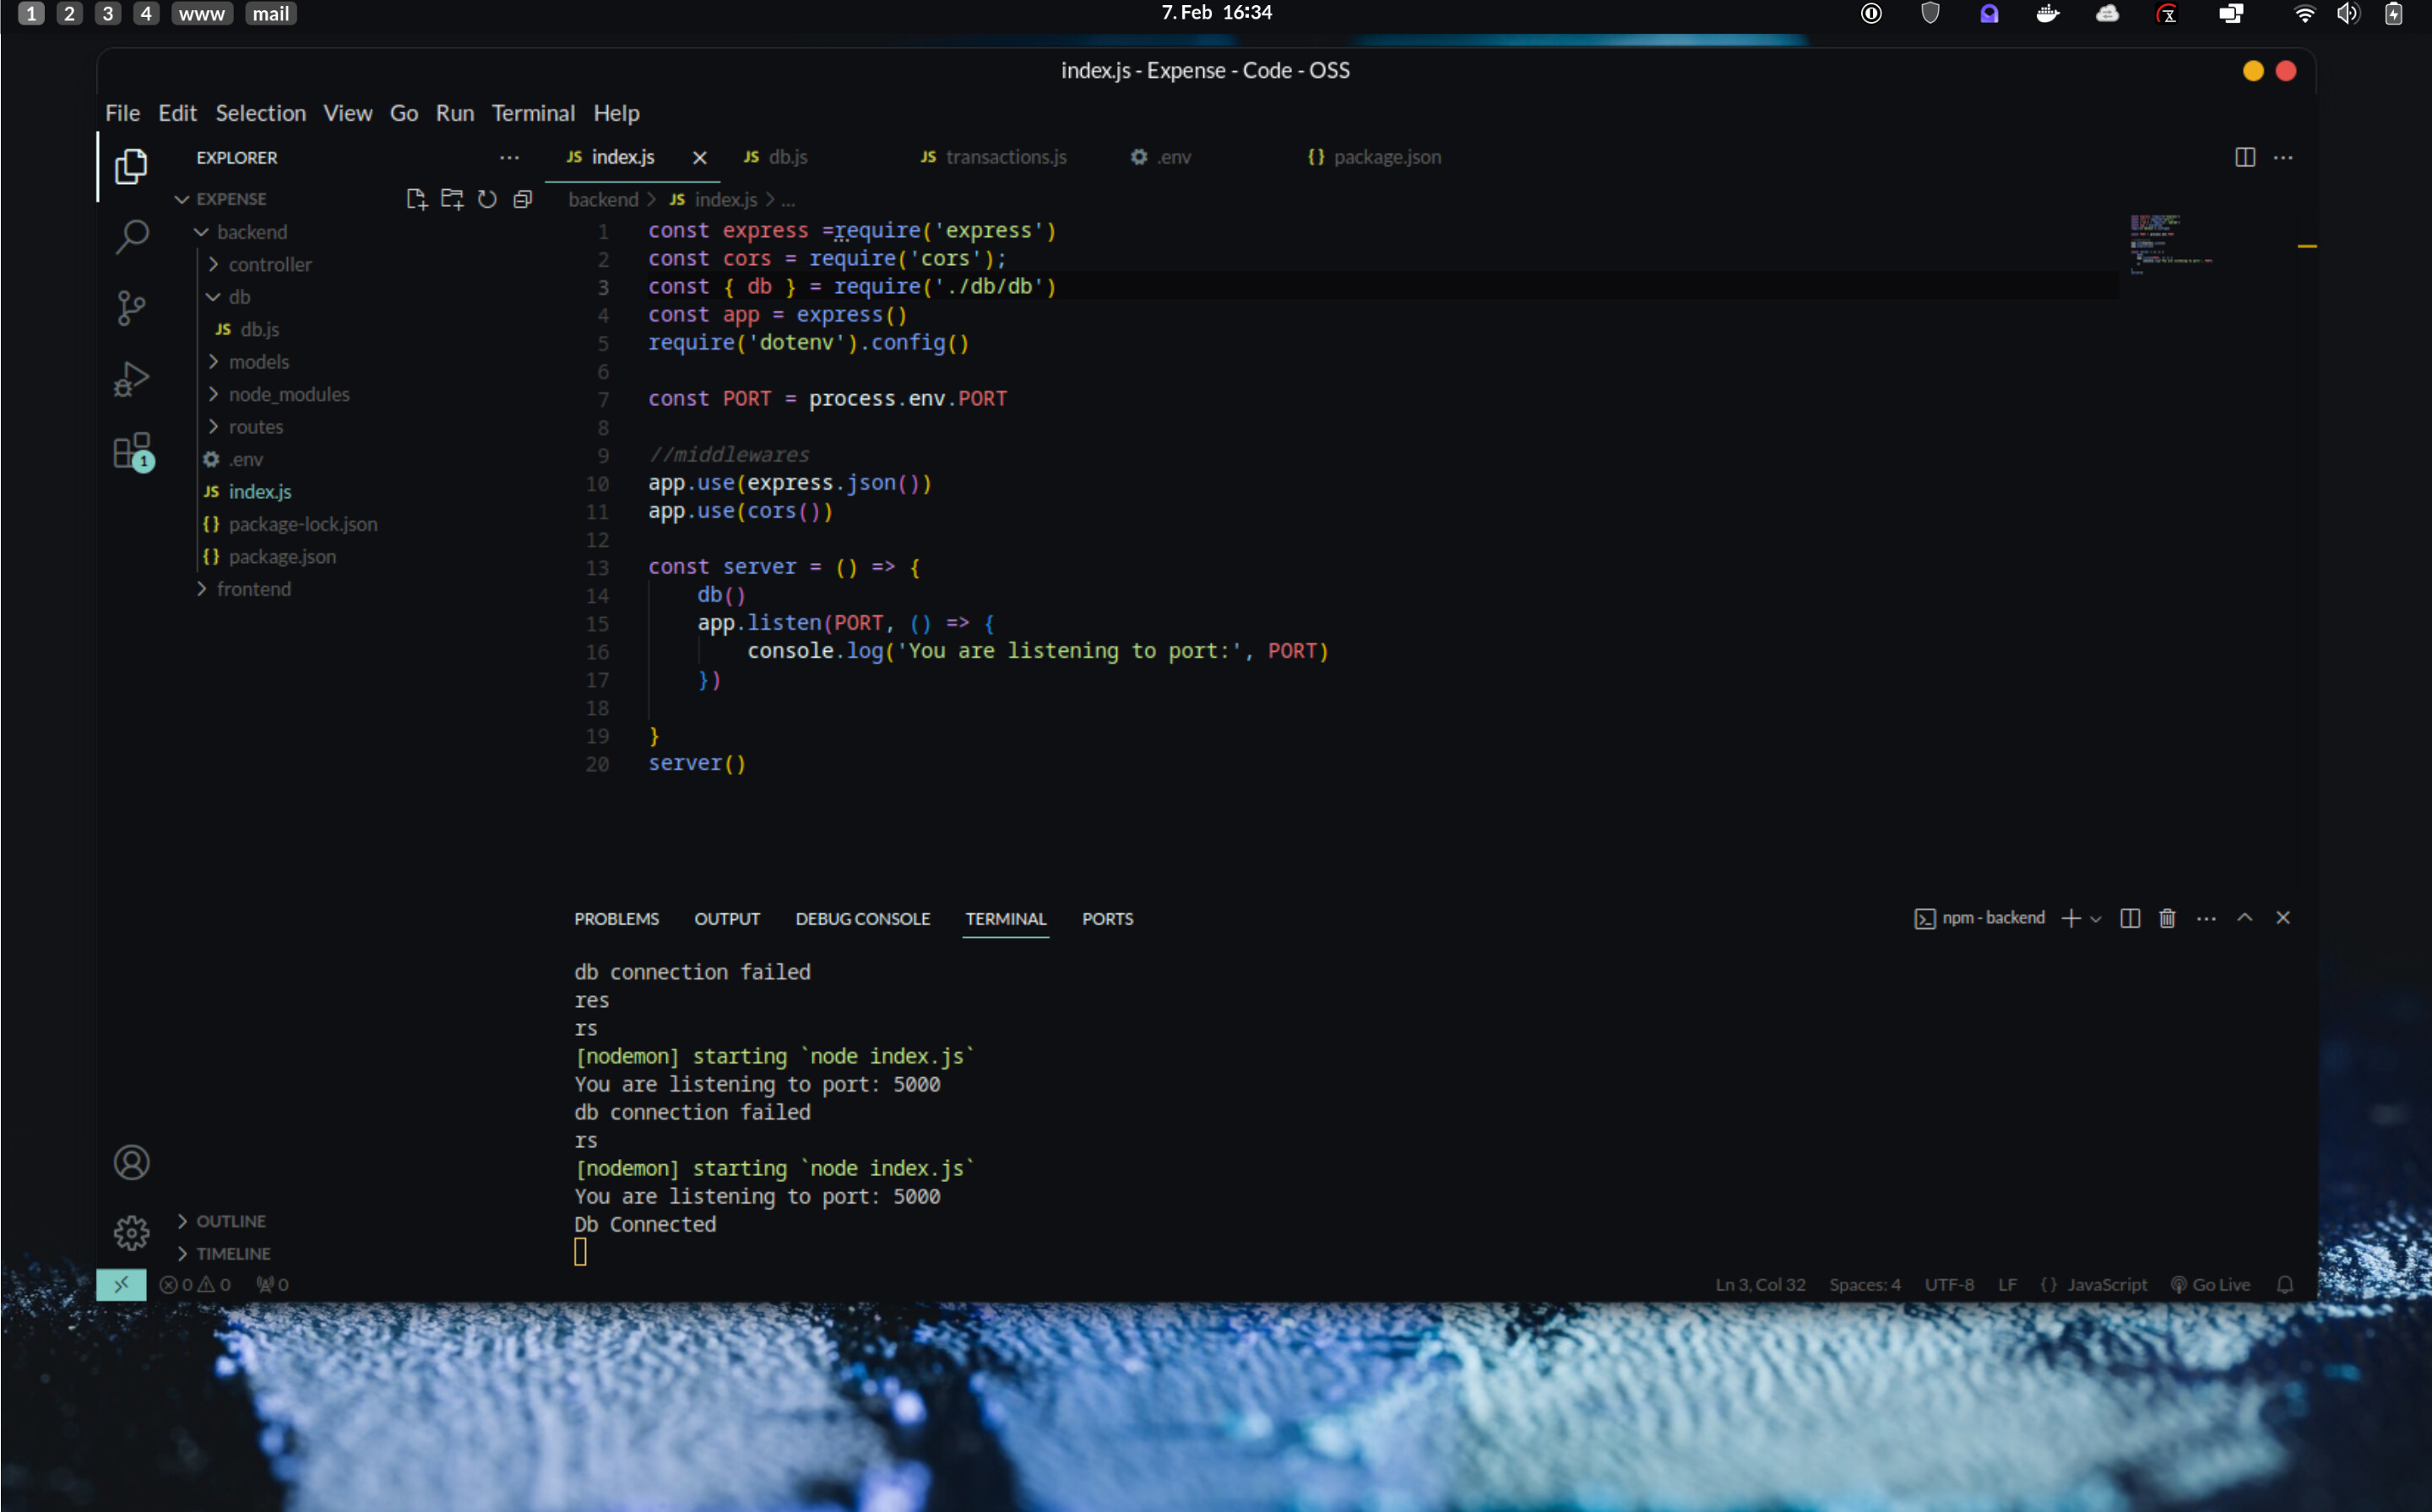The width and height of the screenshot is (2432, 1512).
Task: Change language mode from JavaScript
Action: 2107,1284
